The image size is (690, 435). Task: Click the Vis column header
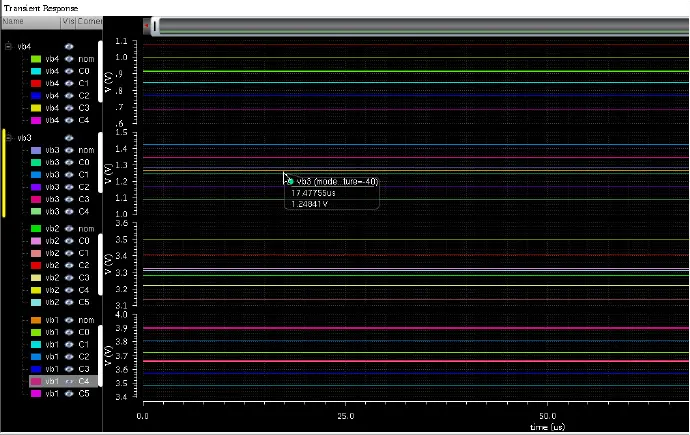point(68,22)
